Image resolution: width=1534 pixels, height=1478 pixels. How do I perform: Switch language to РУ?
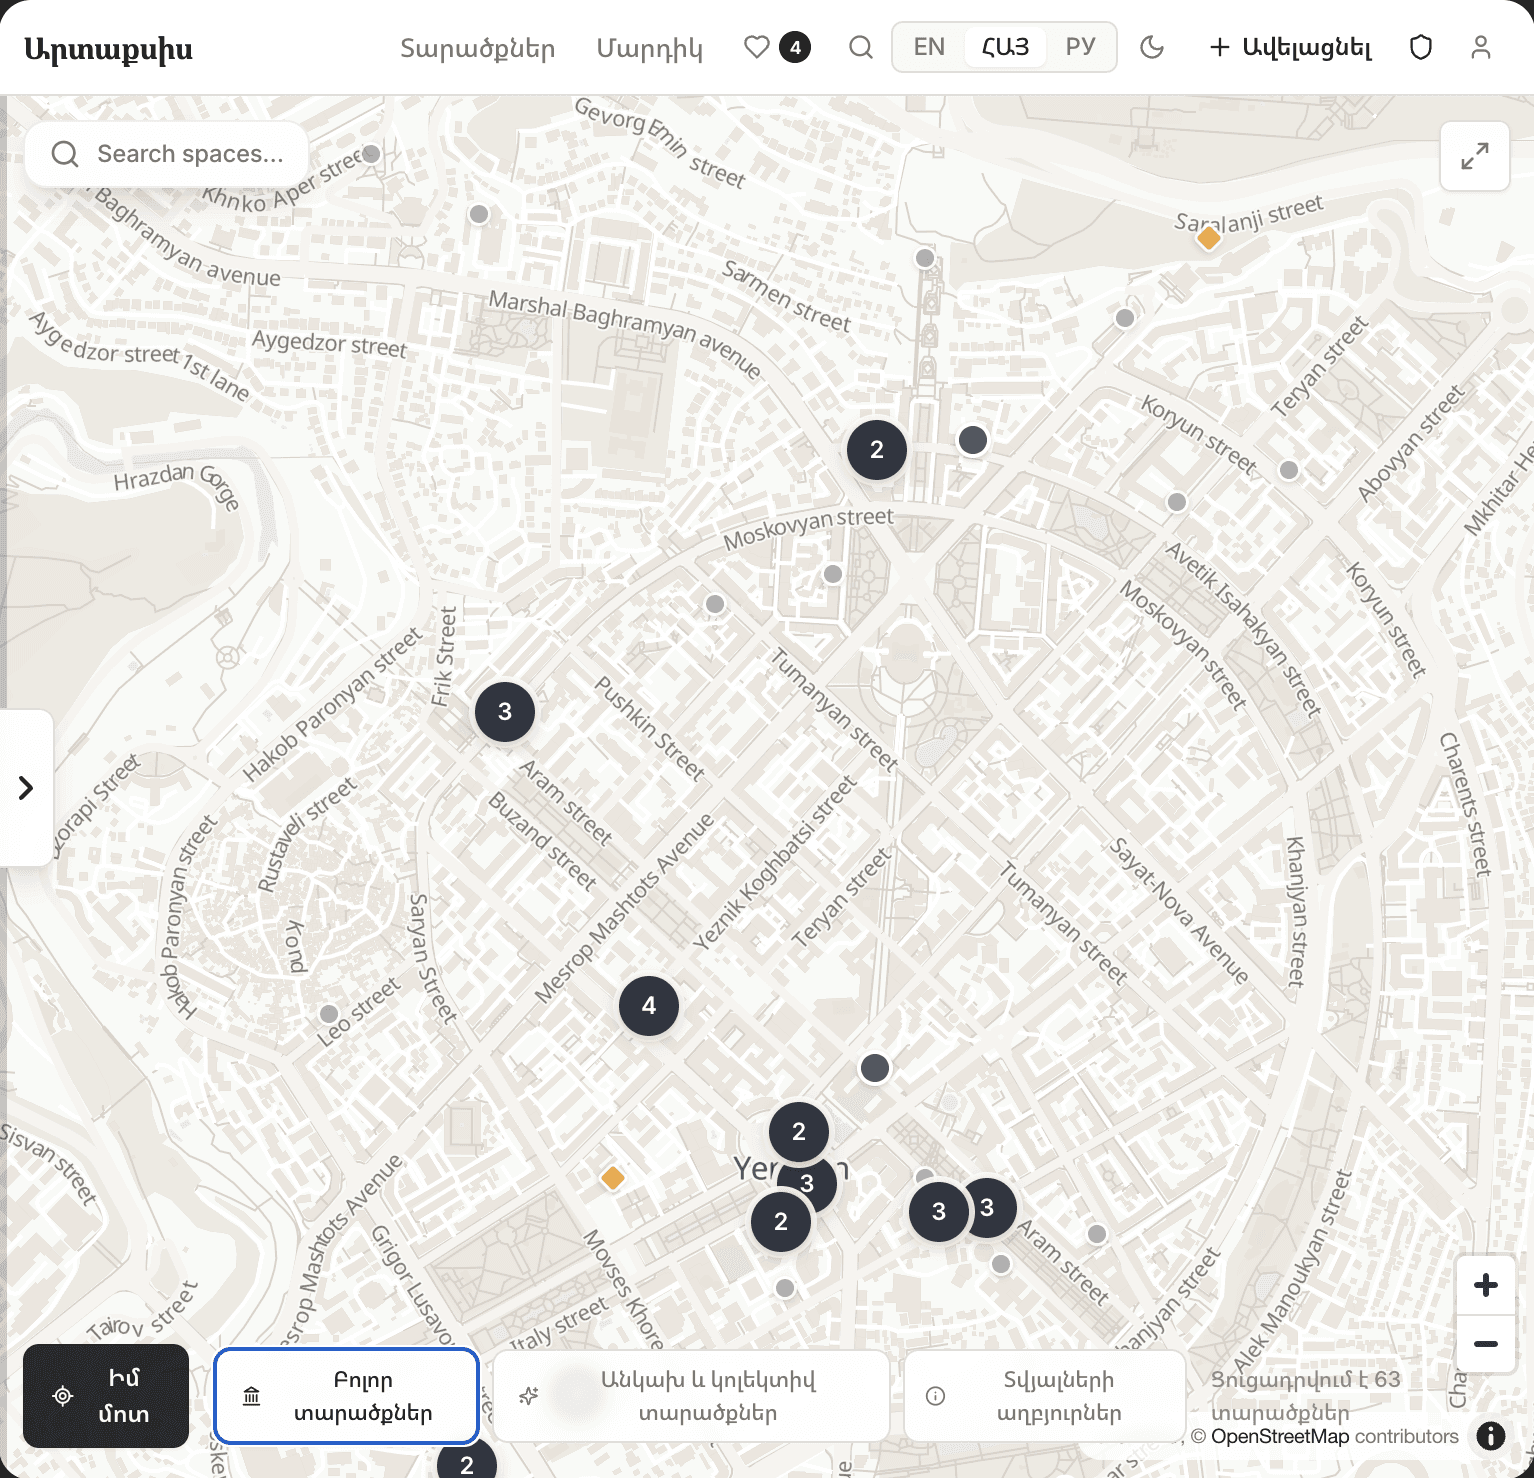(x=1080, y=47)
